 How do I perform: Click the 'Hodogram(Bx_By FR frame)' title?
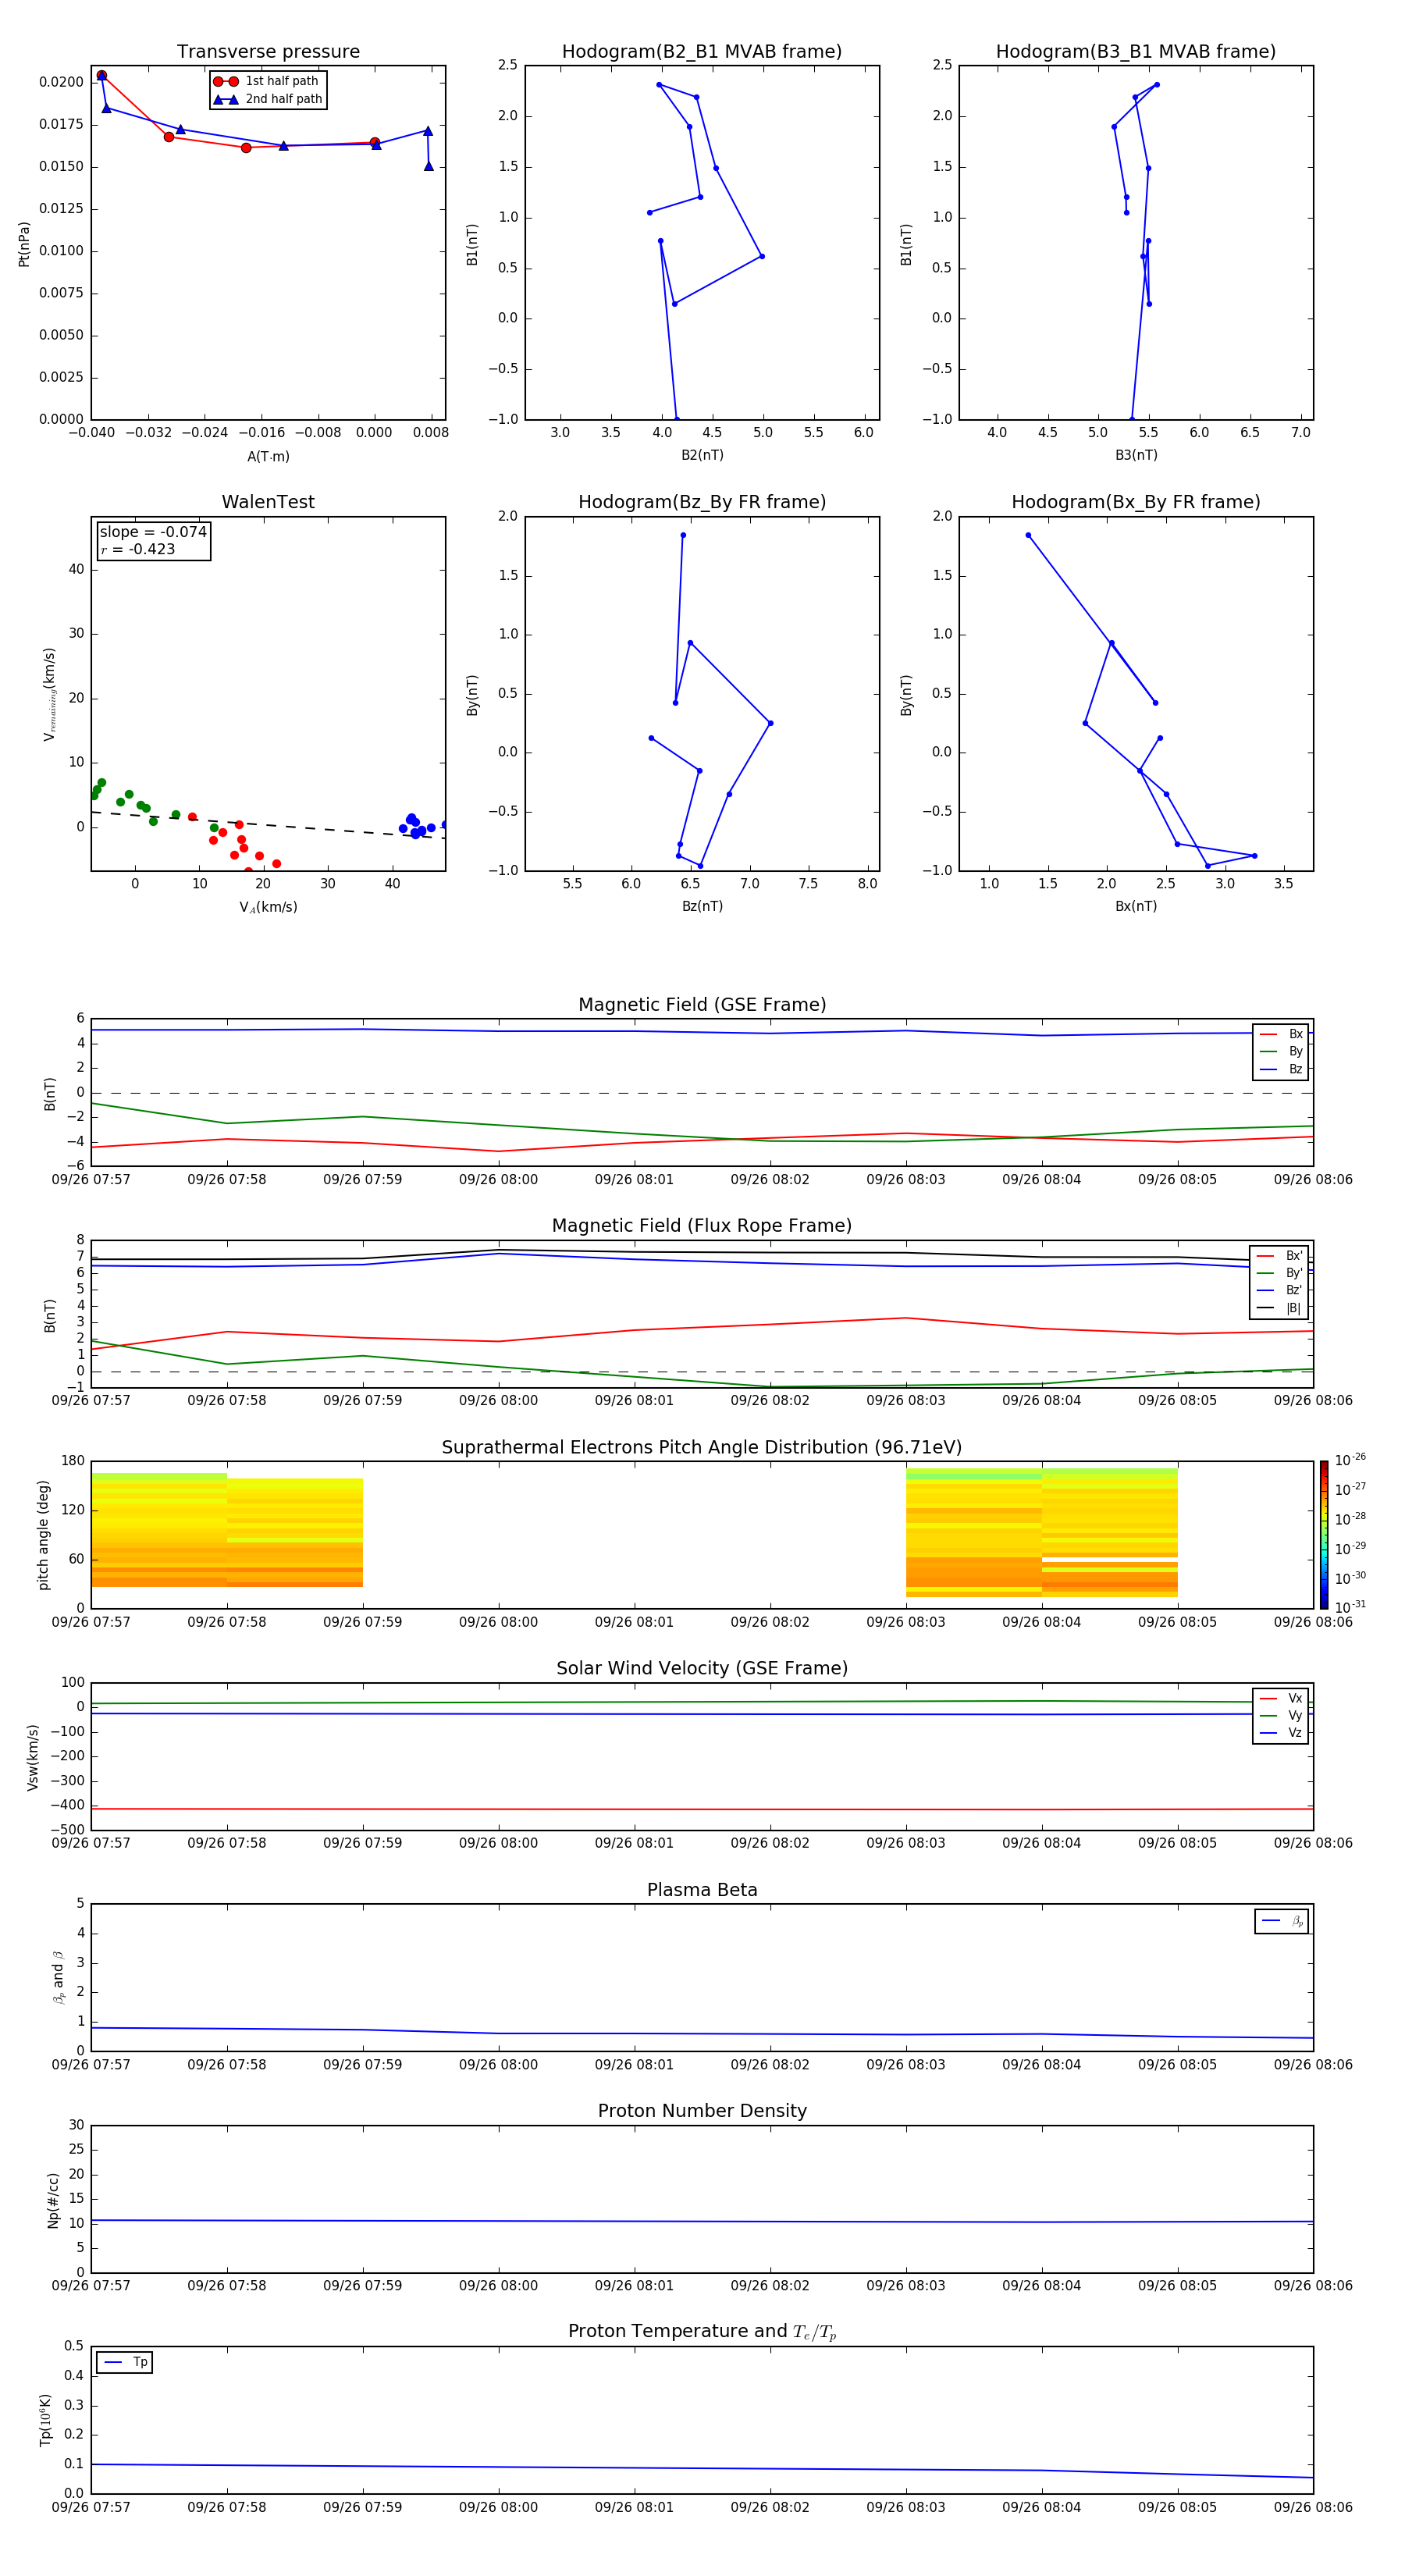pyautogui.click(x=1136, y=502)
